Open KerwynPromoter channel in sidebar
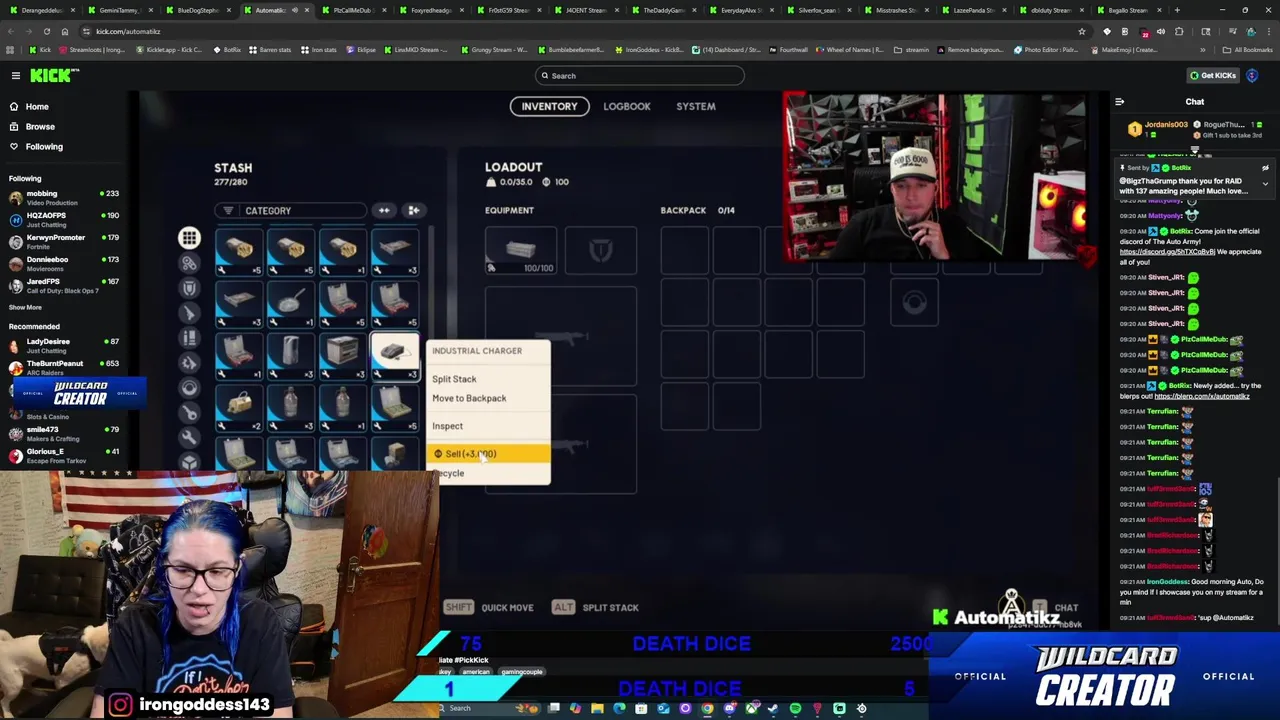The width and height of the screenshot is (1280, 720). pos(62,241)
